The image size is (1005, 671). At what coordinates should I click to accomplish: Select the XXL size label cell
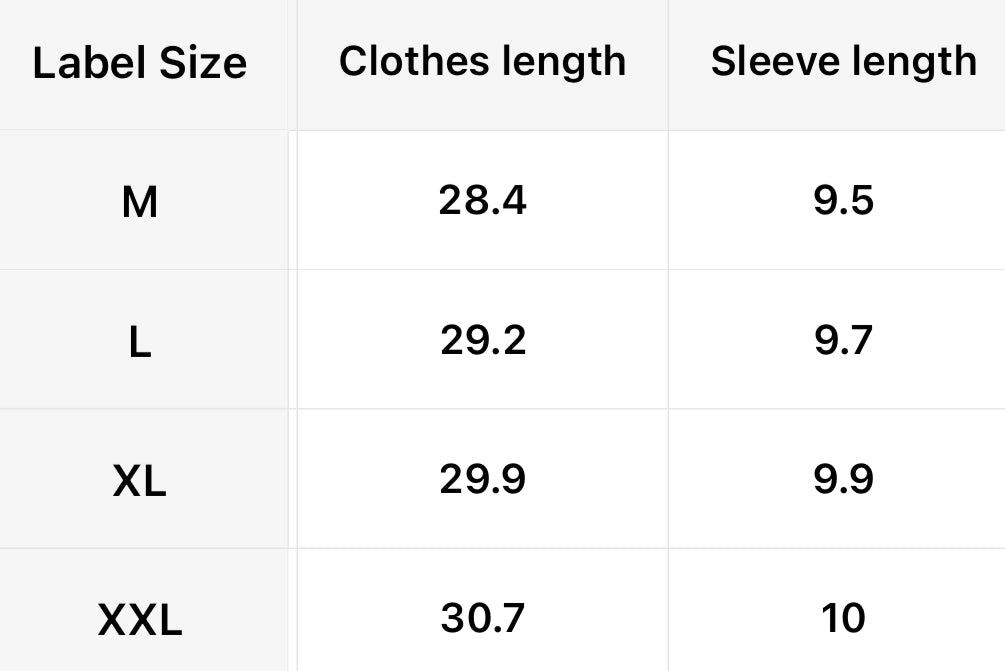click(140, 621)
